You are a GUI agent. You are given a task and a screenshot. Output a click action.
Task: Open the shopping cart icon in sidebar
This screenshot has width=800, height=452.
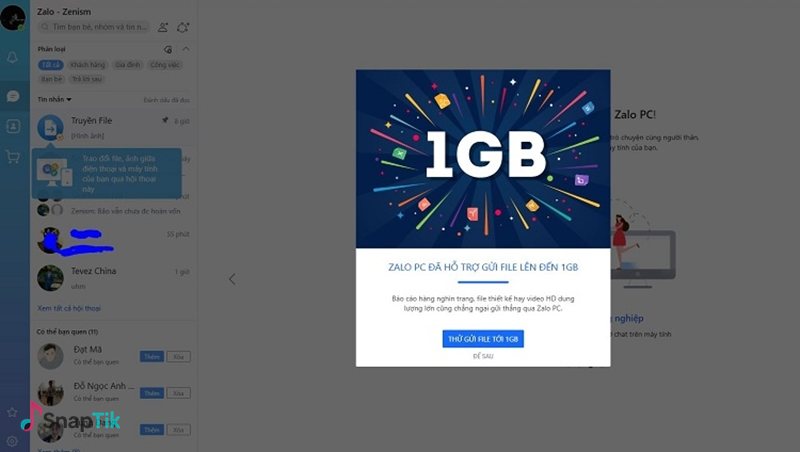tap(13, 156)
